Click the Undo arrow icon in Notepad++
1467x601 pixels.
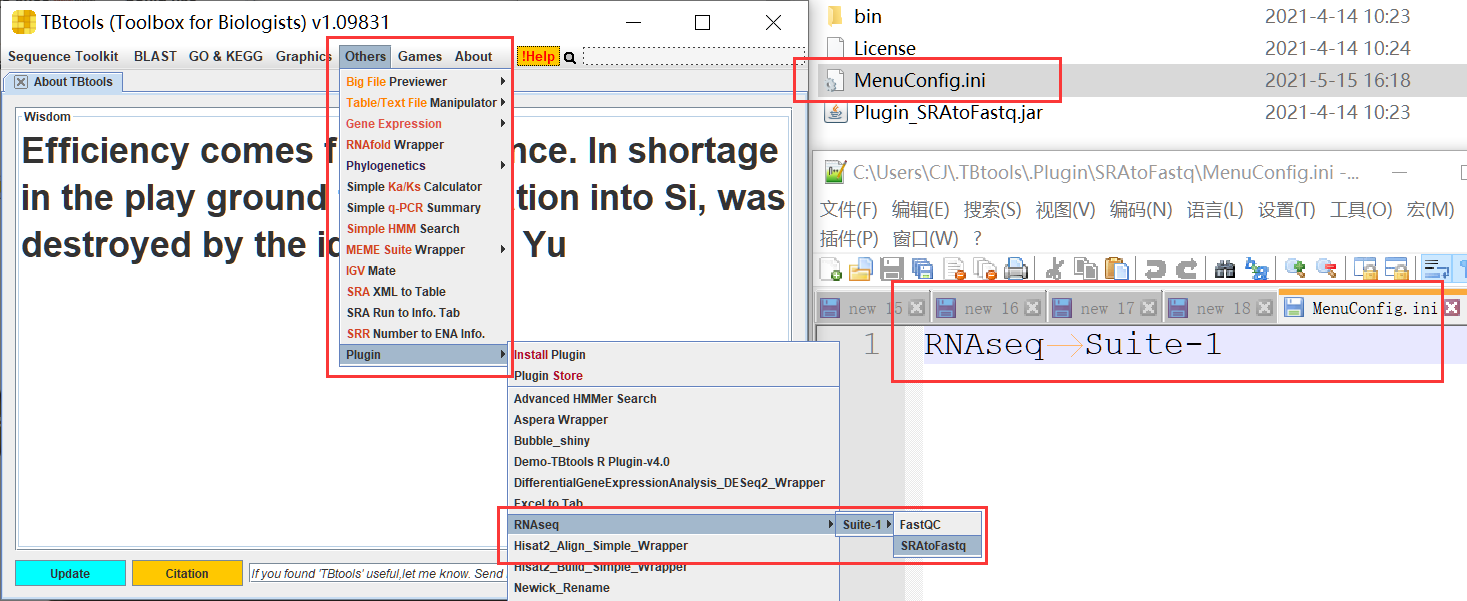[1155, 268]
